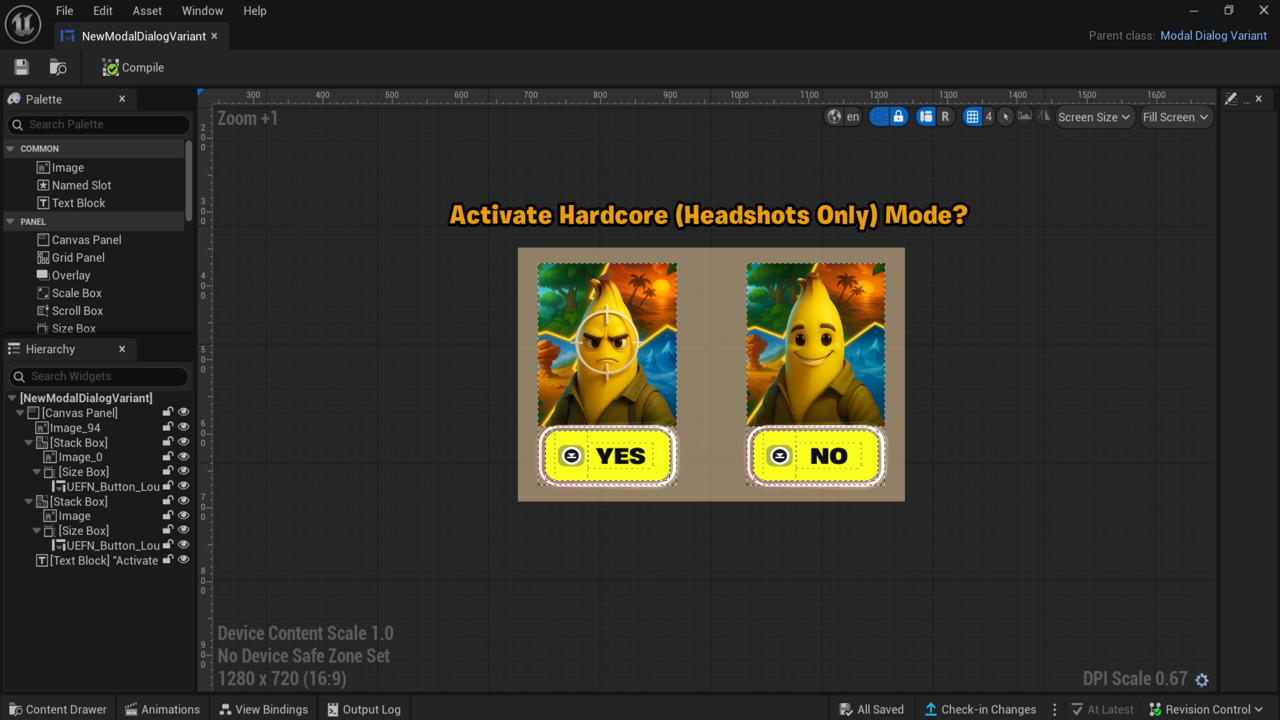Click the pointer selection mode icon

click(x=1006, y=116)
